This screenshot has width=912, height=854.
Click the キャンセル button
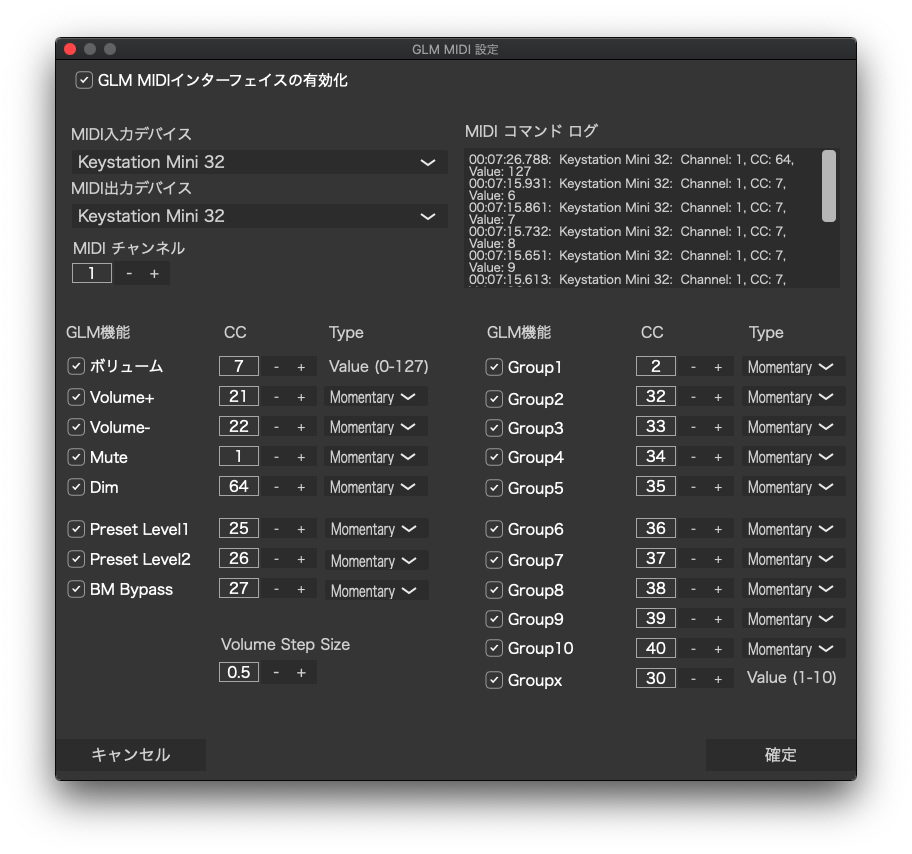[131, 755]
